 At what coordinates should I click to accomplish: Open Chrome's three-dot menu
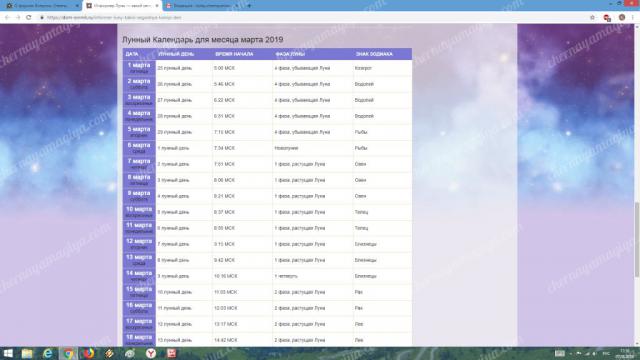(633, 18)
